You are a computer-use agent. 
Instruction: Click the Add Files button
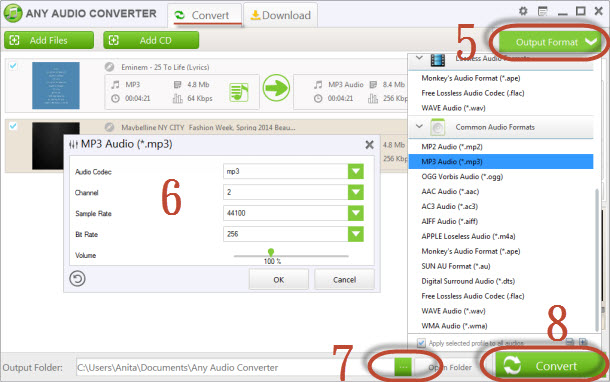49,40
